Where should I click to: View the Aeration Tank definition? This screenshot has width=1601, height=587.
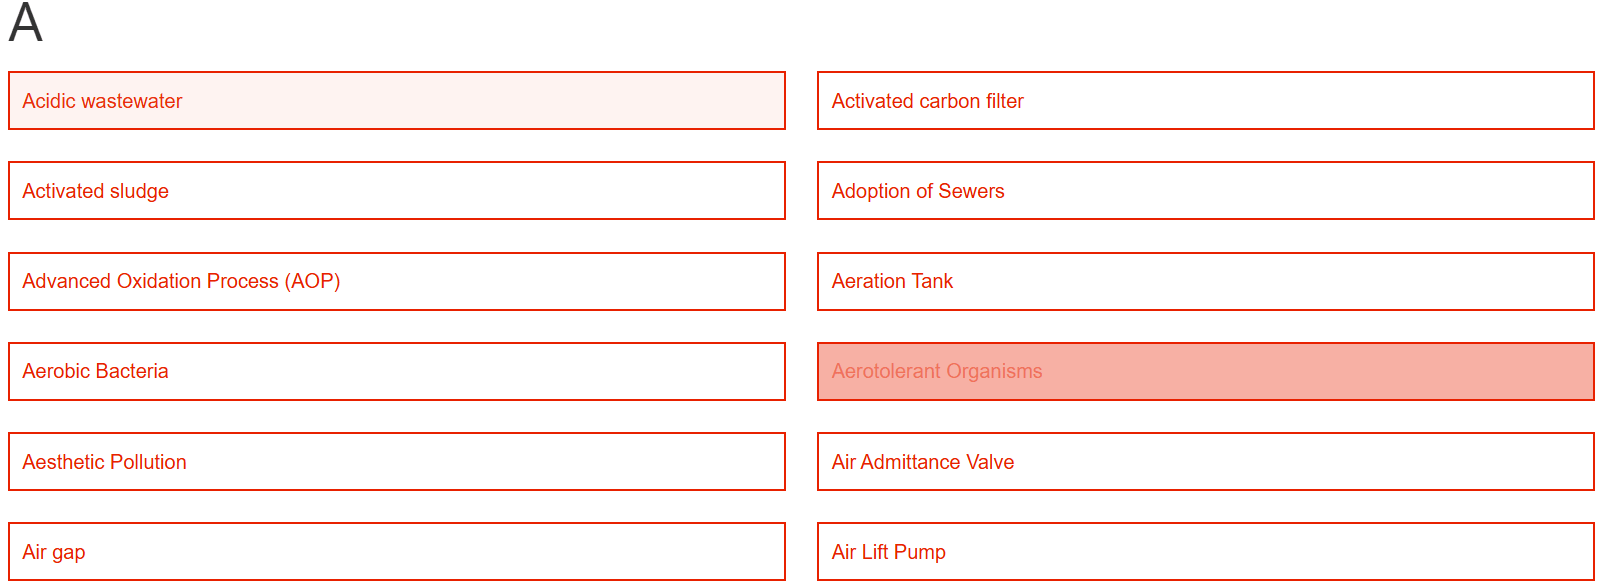point(1206,281)
